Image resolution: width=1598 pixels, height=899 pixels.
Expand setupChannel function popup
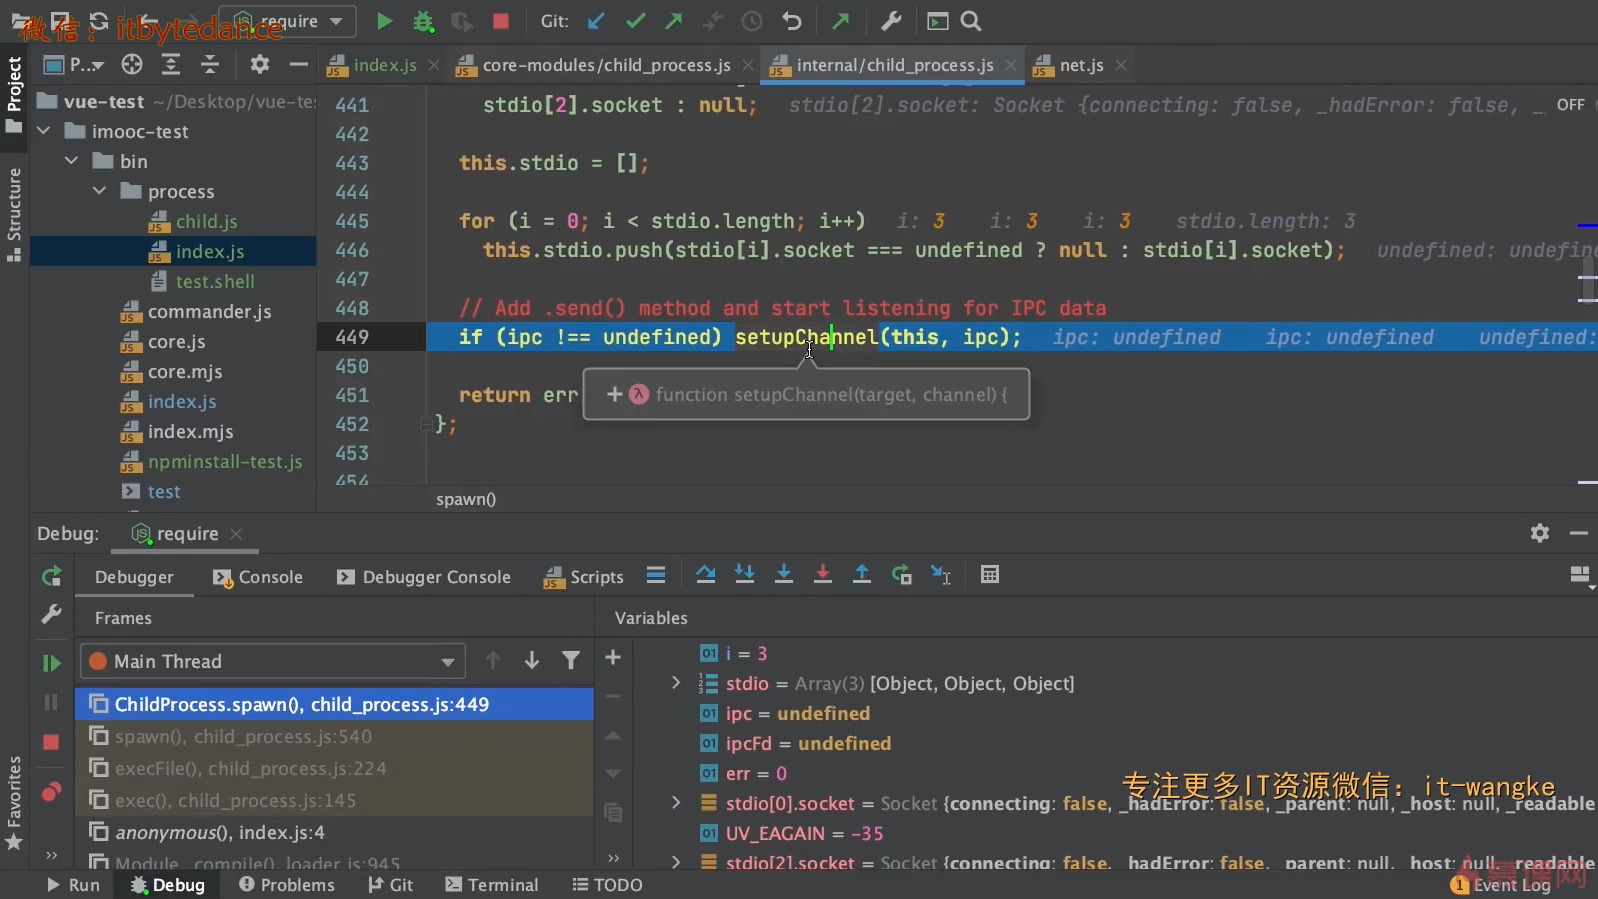615,394
